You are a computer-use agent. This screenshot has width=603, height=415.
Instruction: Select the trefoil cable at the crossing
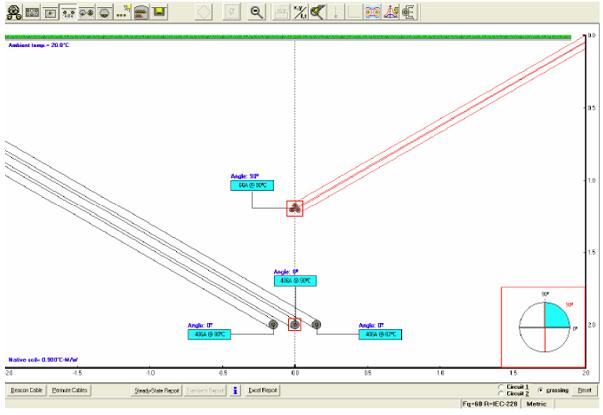(294, 208)
